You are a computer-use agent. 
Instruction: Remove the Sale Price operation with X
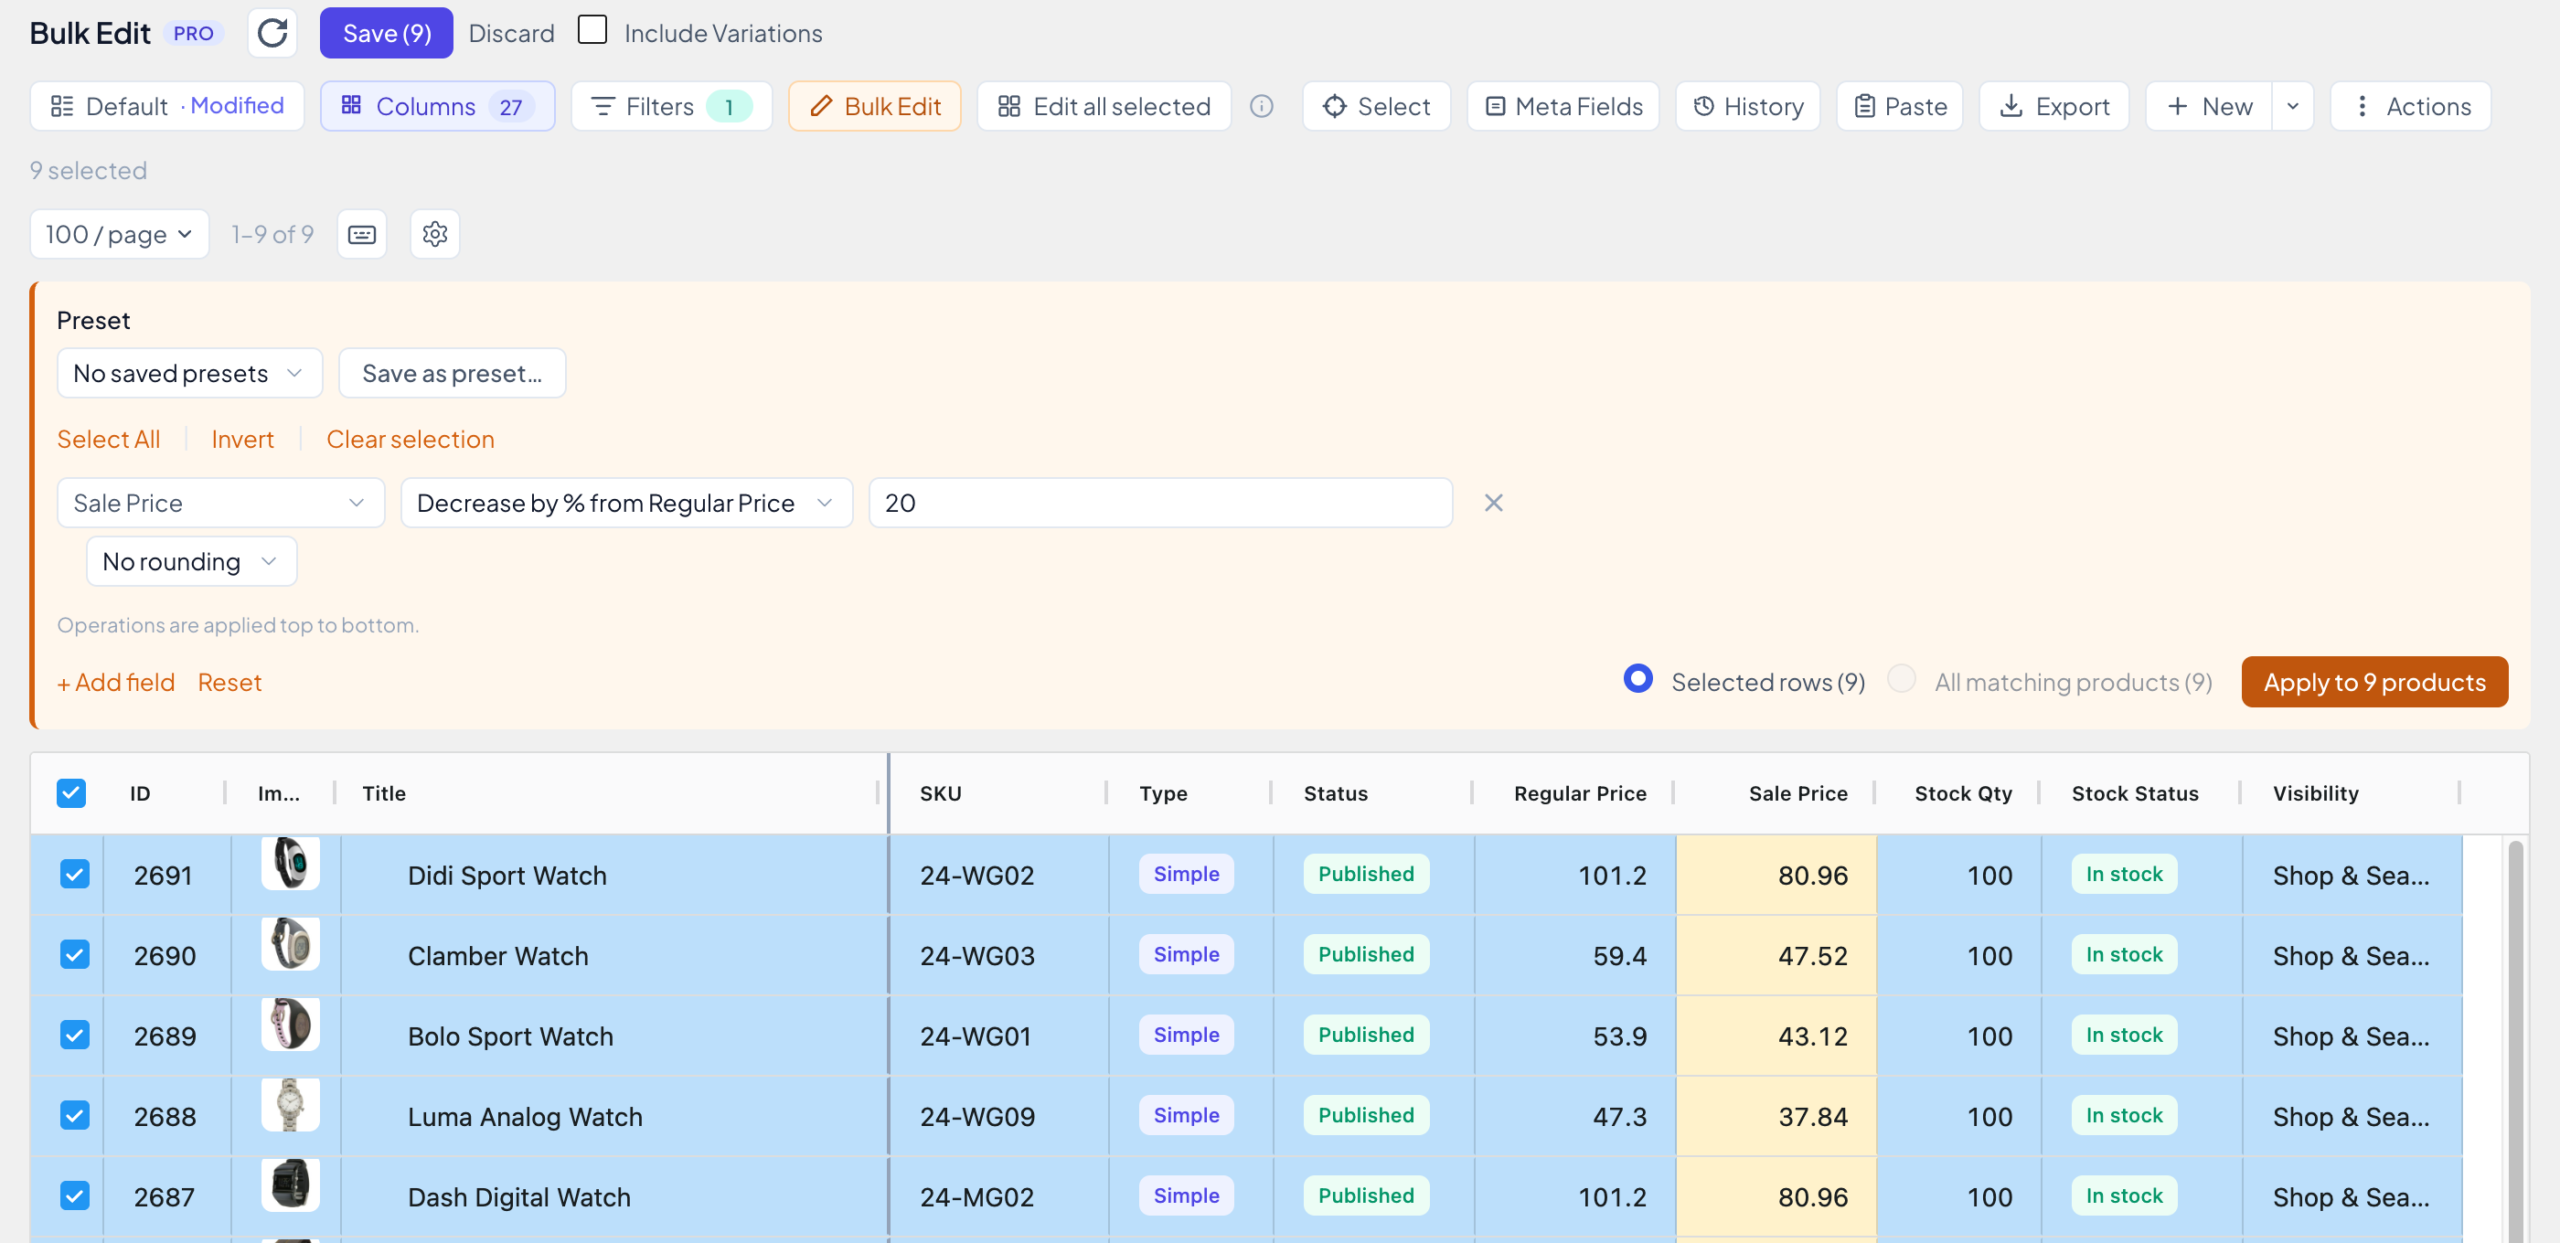point(1493,503)
